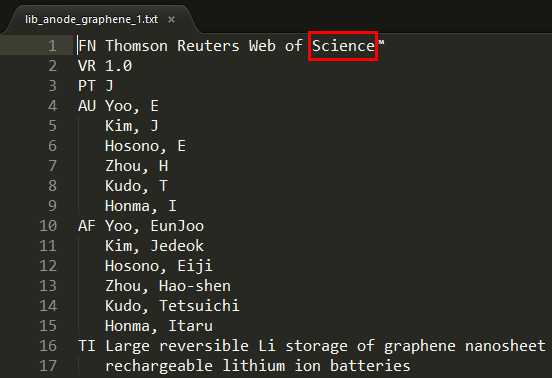Click line number 1 in gutter
552x378 pixels.
coord(52,46)
